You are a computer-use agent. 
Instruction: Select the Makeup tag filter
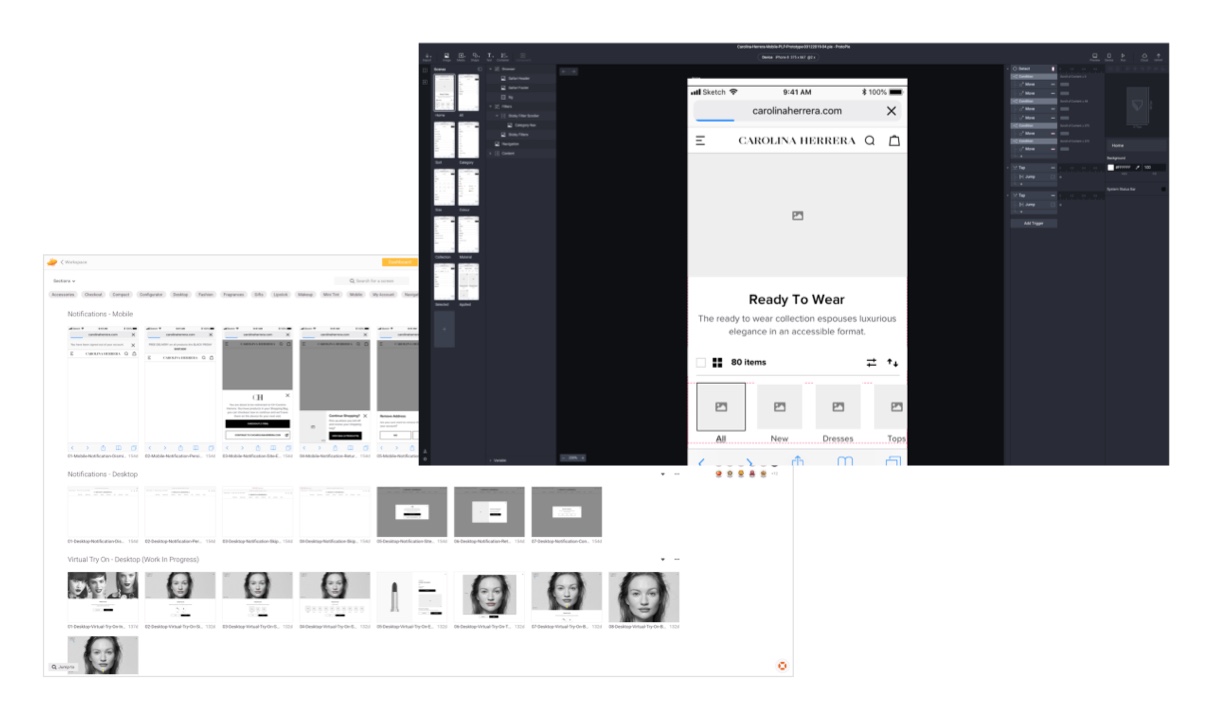coord(305,295)
